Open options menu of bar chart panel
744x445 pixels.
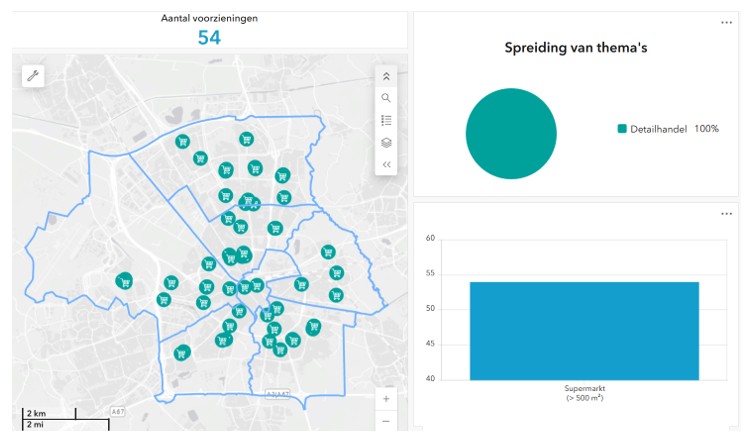(x=727, y=213)
